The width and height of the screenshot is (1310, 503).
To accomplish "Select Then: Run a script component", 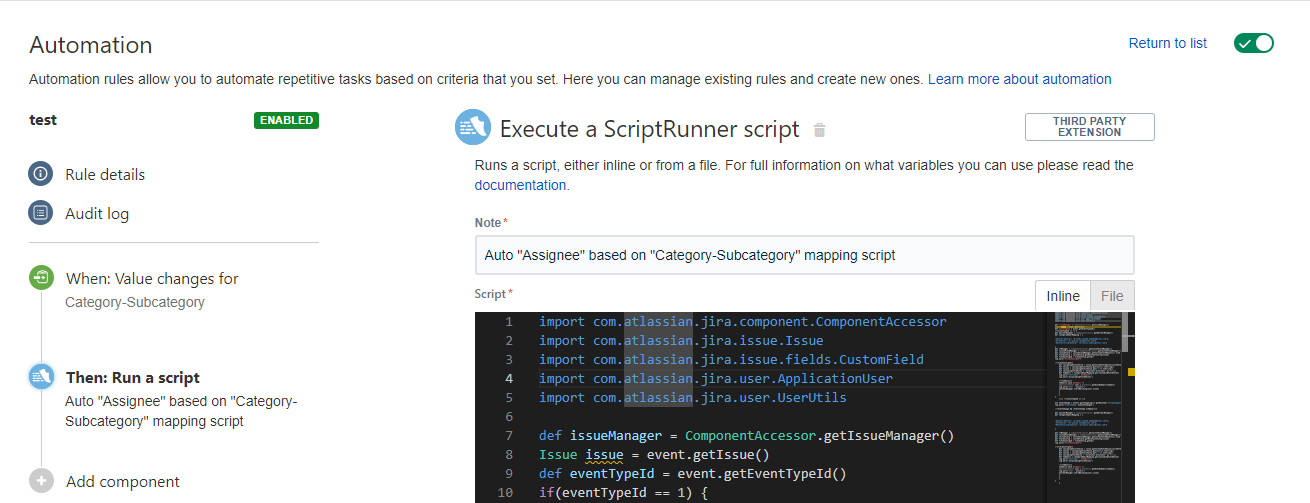I will click(x=133, y=377).
